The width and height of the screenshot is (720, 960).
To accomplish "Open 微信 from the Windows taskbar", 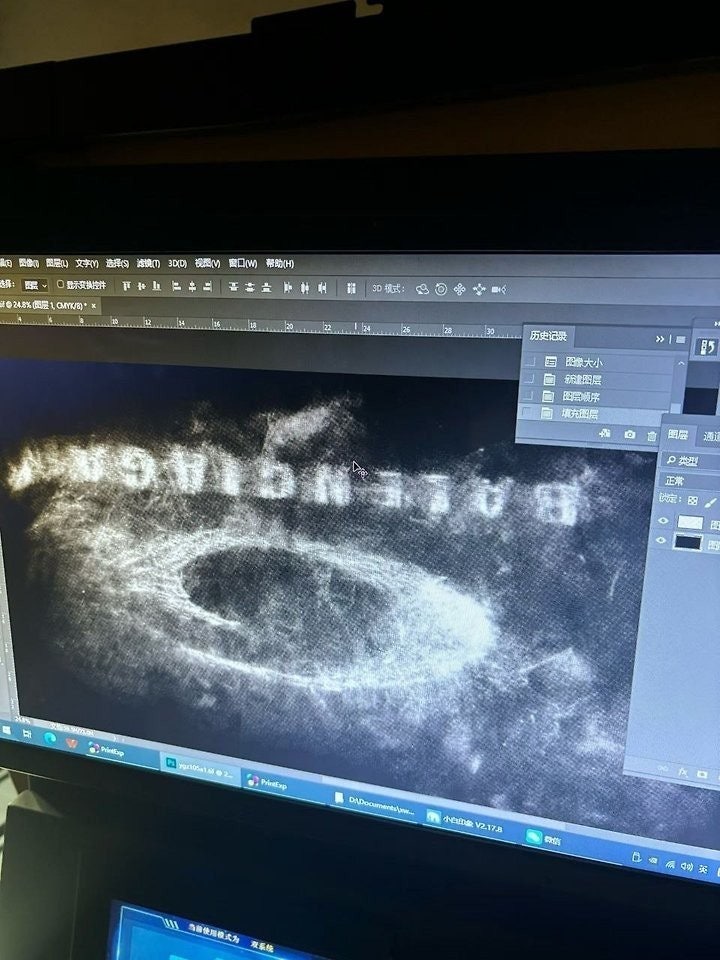I will coord(544,838).
